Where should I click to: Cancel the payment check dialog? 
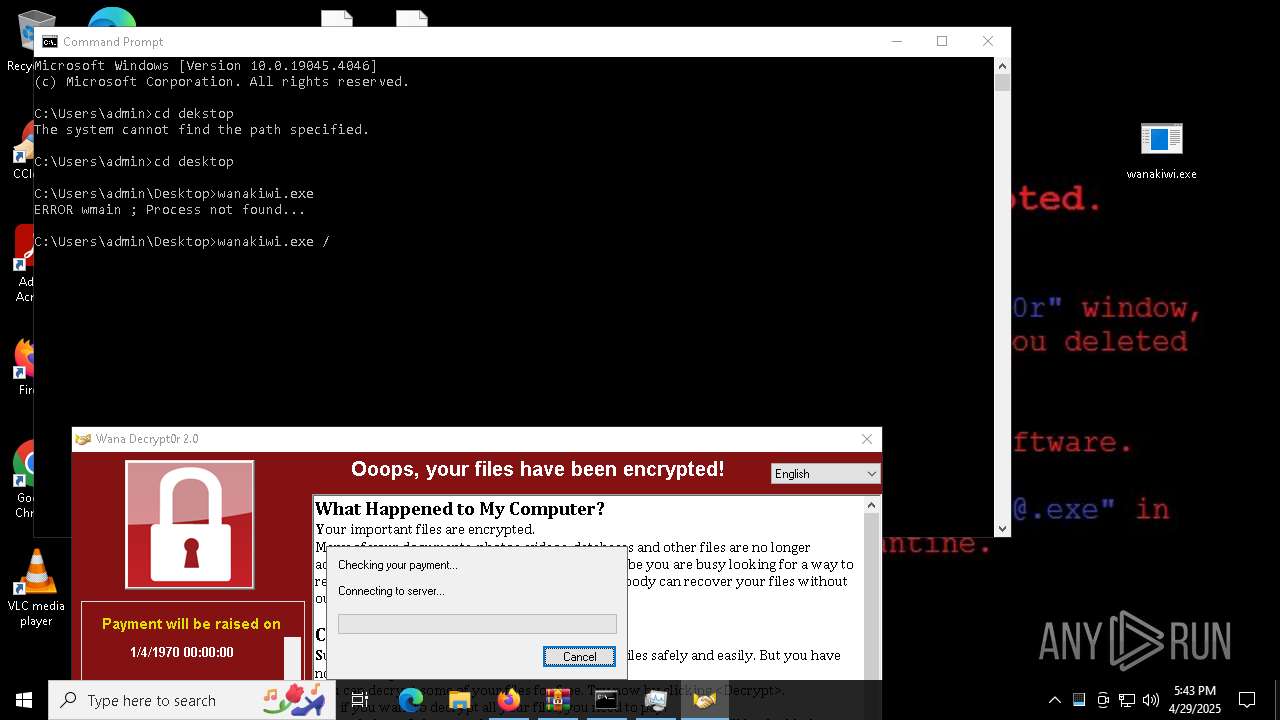click(579, 656)
